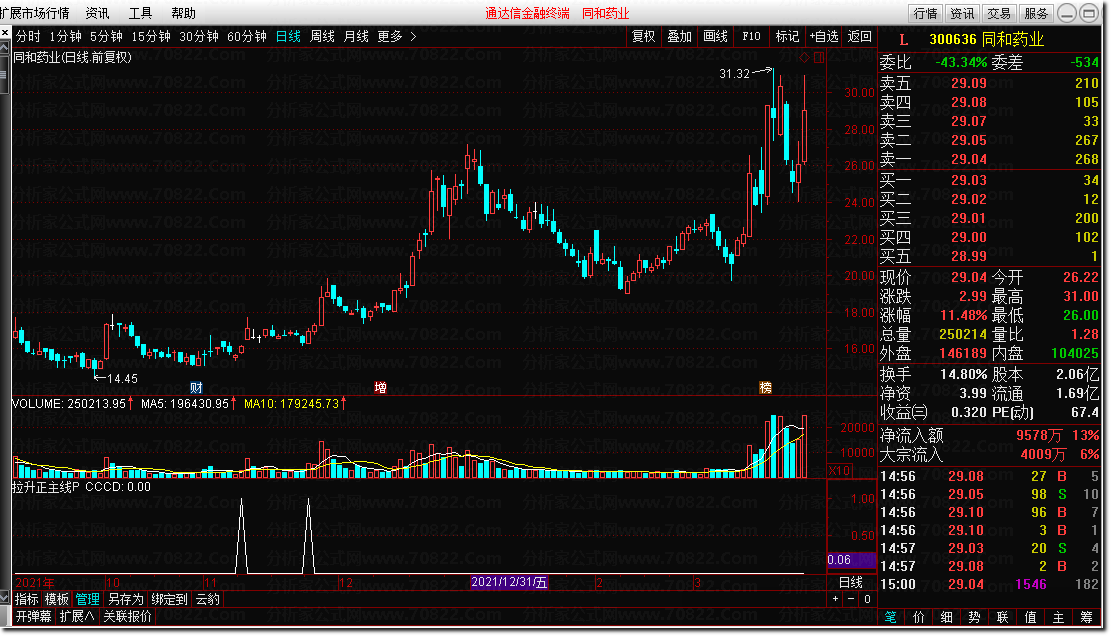This screenshot has width=1112, height=636.
Task: Select the 价 price tab
Action: (x=918, y=617)
